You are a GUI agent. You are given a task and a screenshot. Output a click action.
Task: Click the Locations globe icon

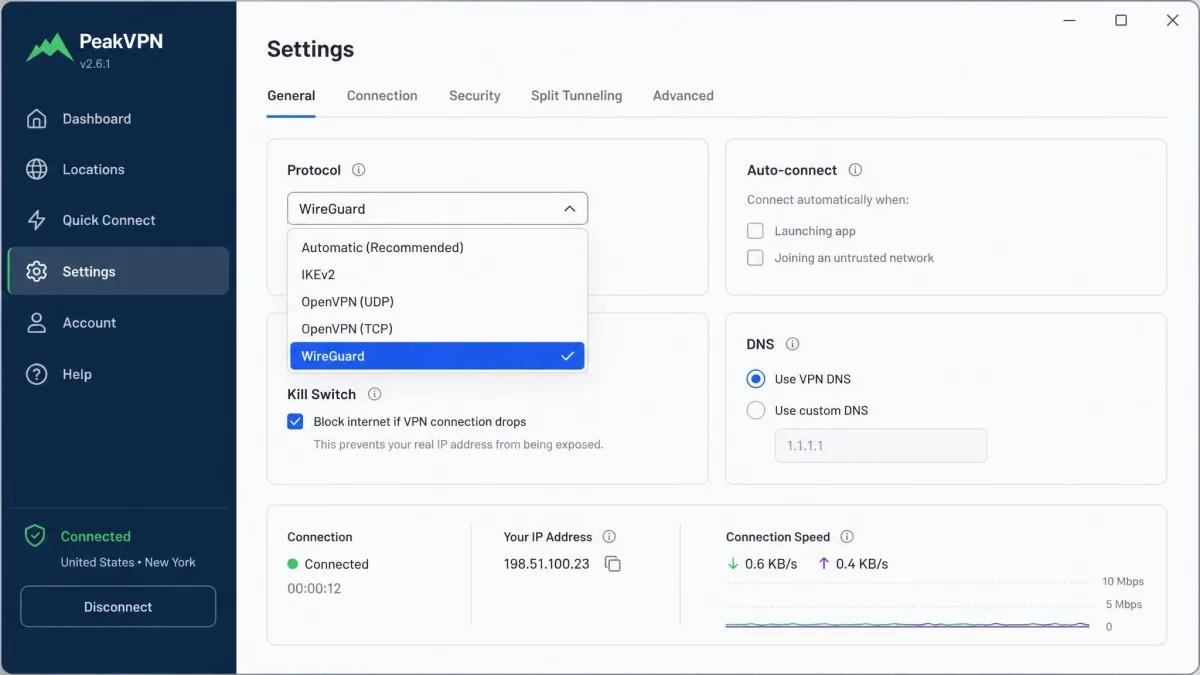(x=37, y=170)
